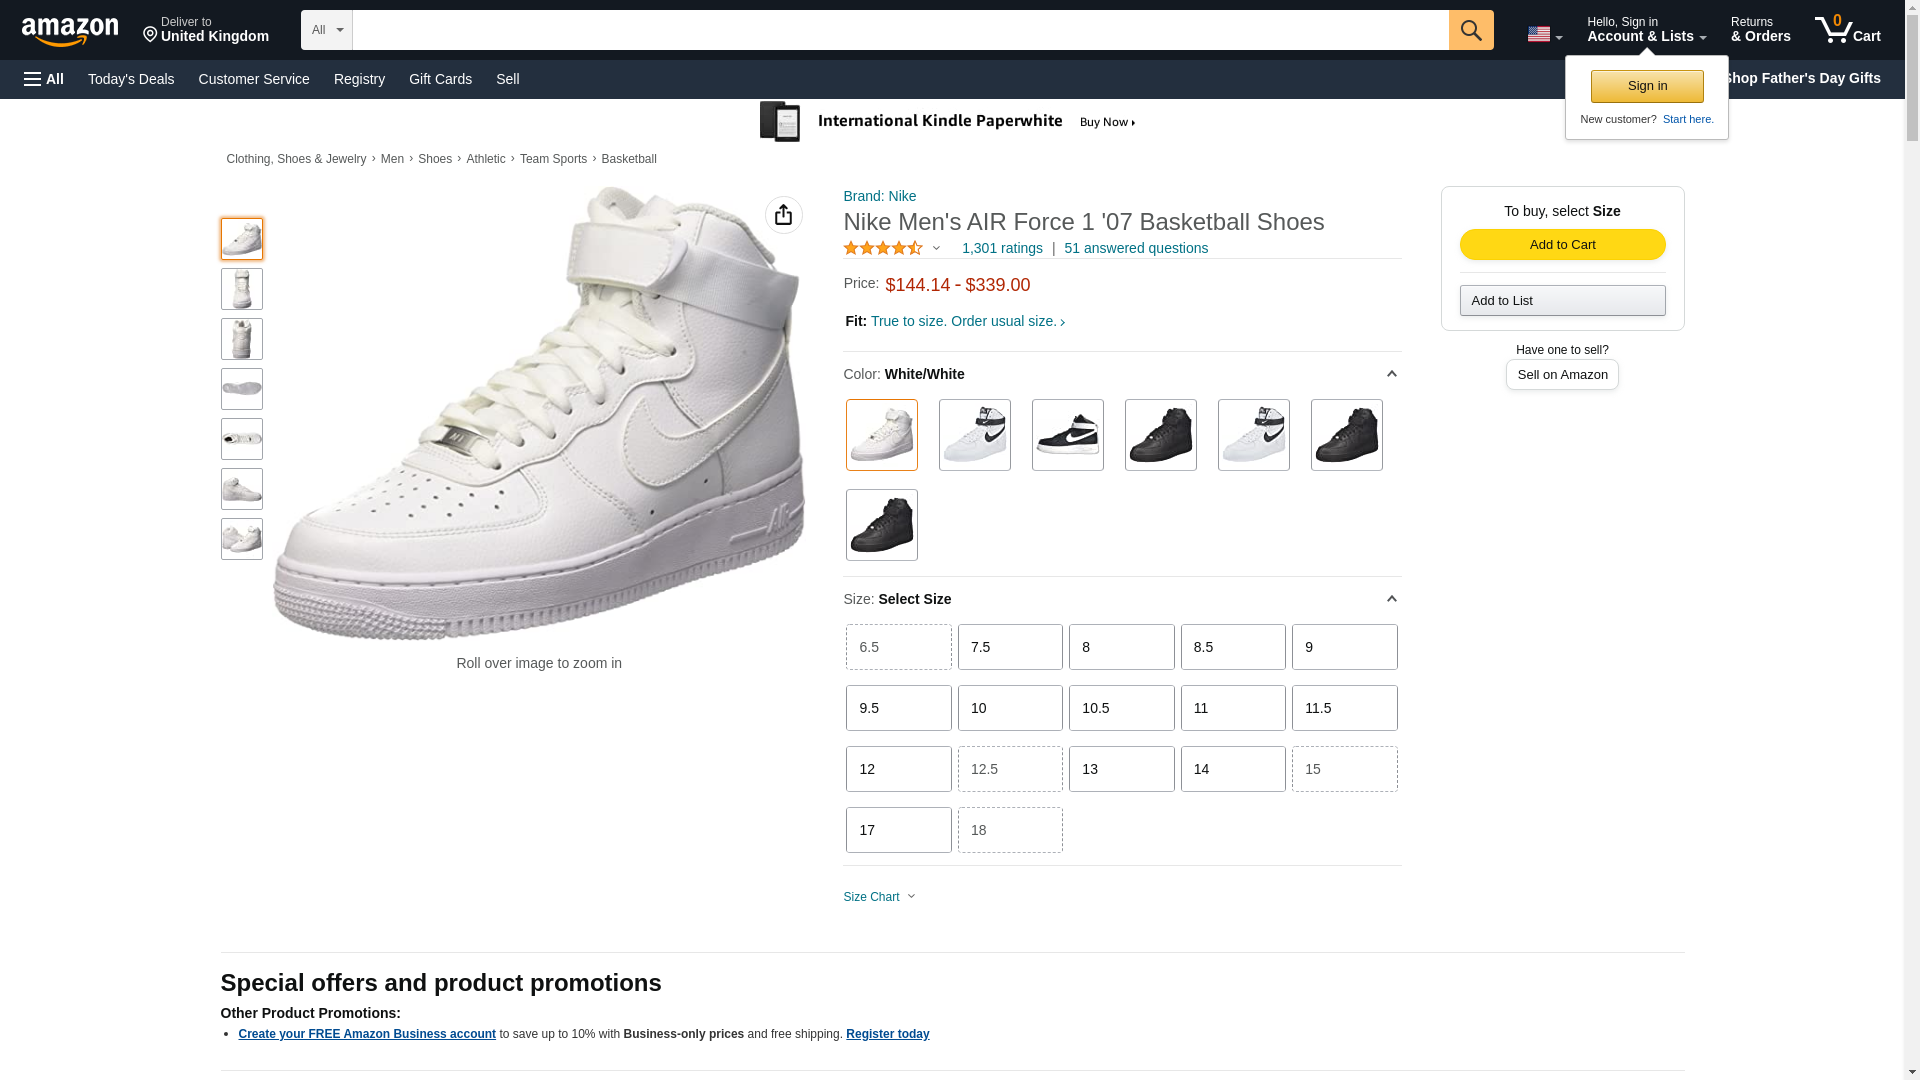
Task: Go to Gift Cards
Action: (440, 79)
